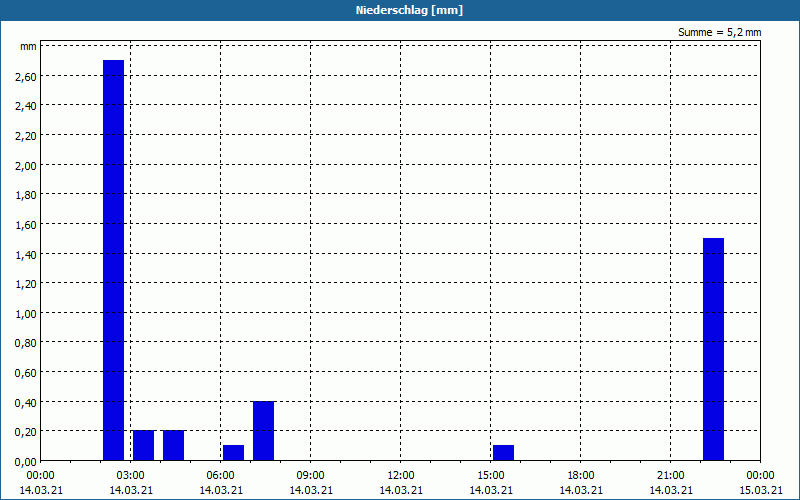Click the 14.03.21 date under 12:00
The width and height of the screenshot is (800, 500).
[x=401, y=490]
